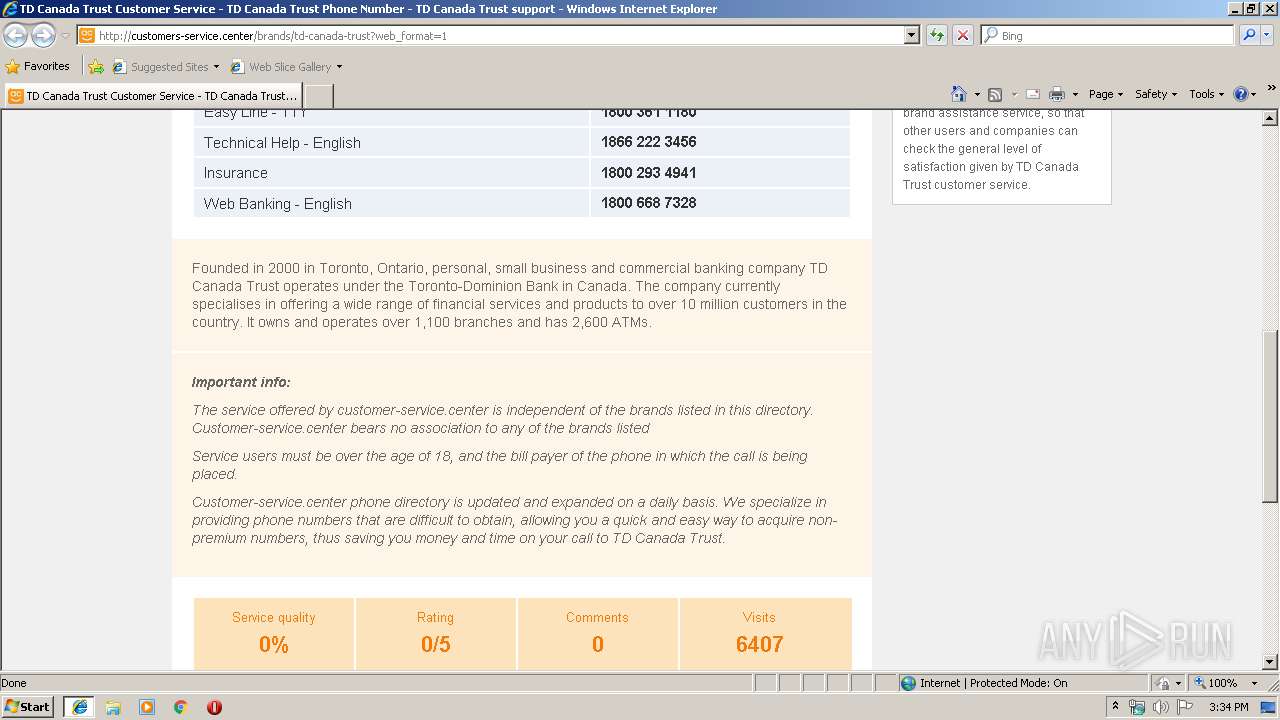Viewport: 1280px width, 720px height.
Task: Click the Action Center flag tray icon
Action: [x=1185, y=707]
